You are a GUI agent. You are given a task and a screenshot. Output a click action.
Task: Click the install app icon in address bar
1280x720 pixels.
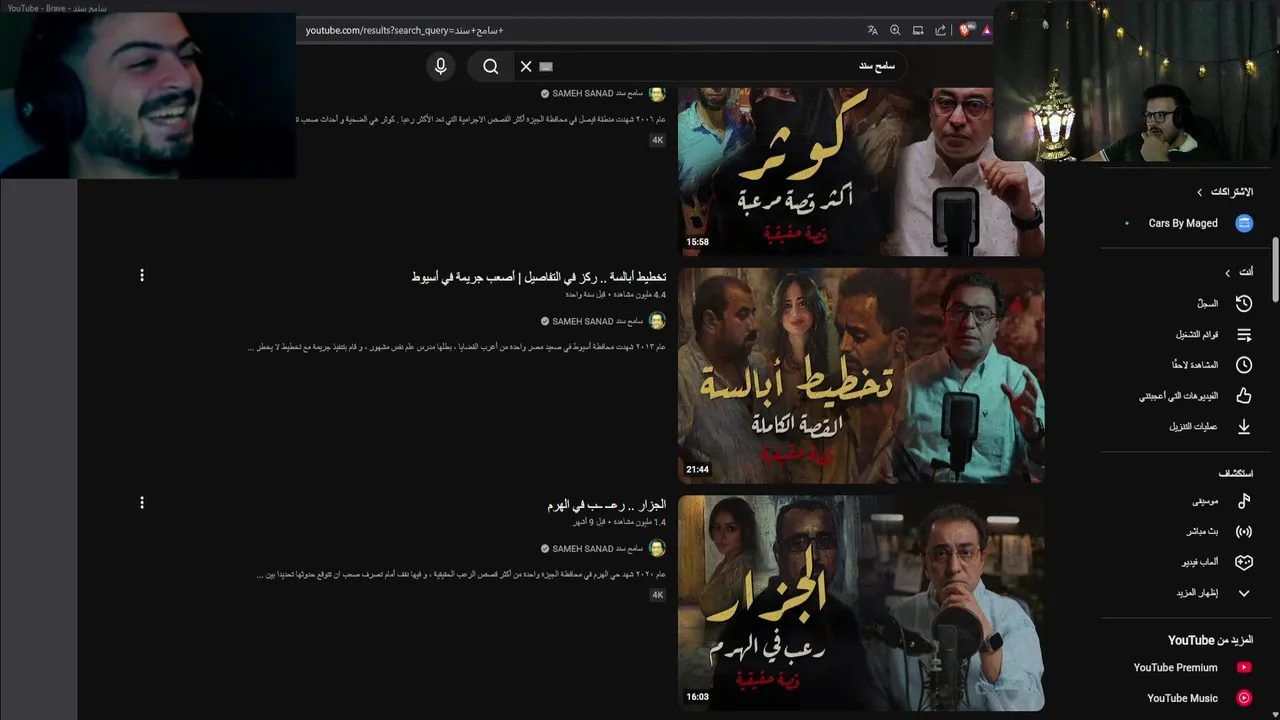tap(918, 30)
